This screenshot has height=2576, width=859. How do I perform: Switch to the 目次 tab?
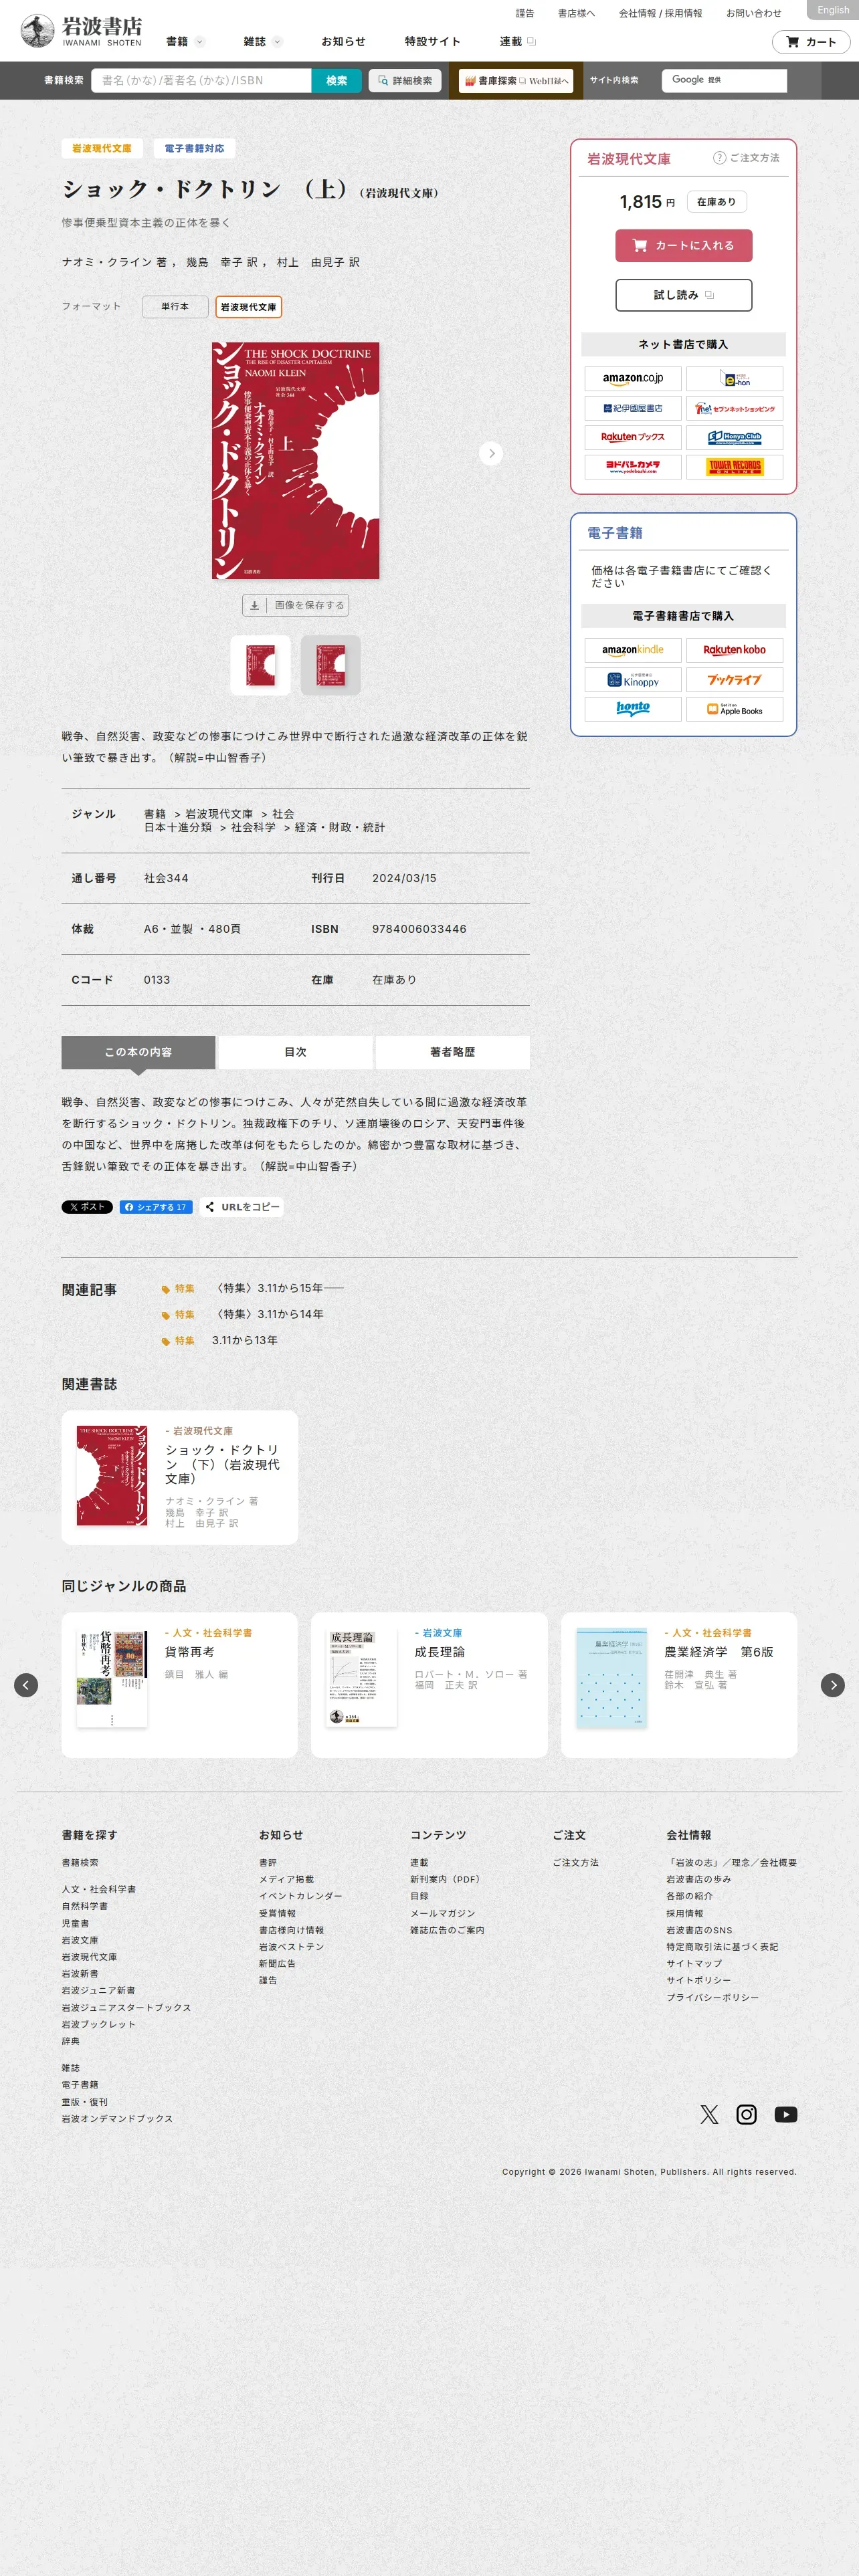[x=295, y=1052]
